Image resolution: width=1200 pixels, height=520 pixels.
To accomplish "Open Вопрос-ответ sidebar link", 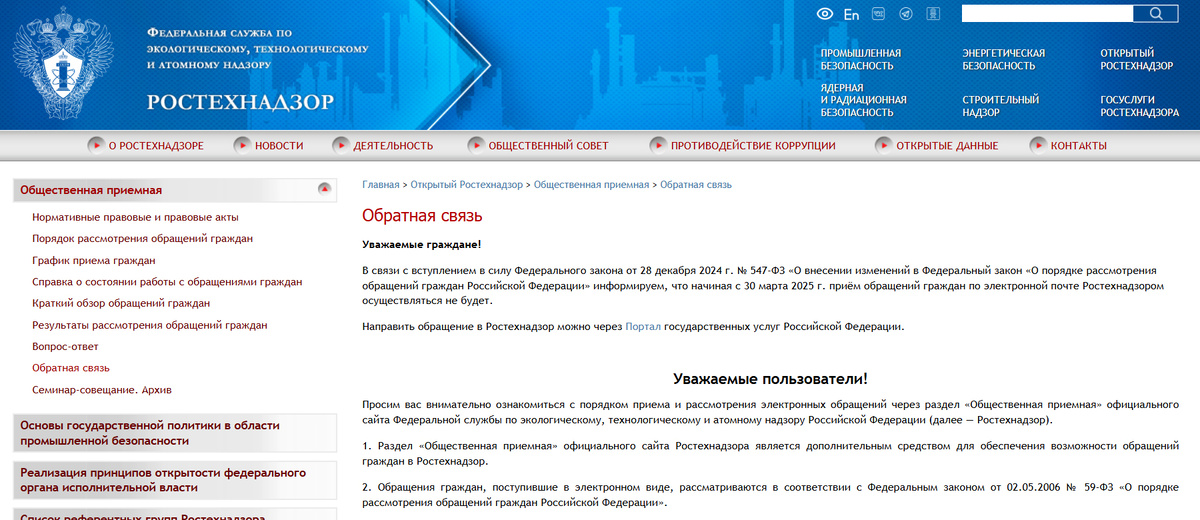I will (65, 346).
